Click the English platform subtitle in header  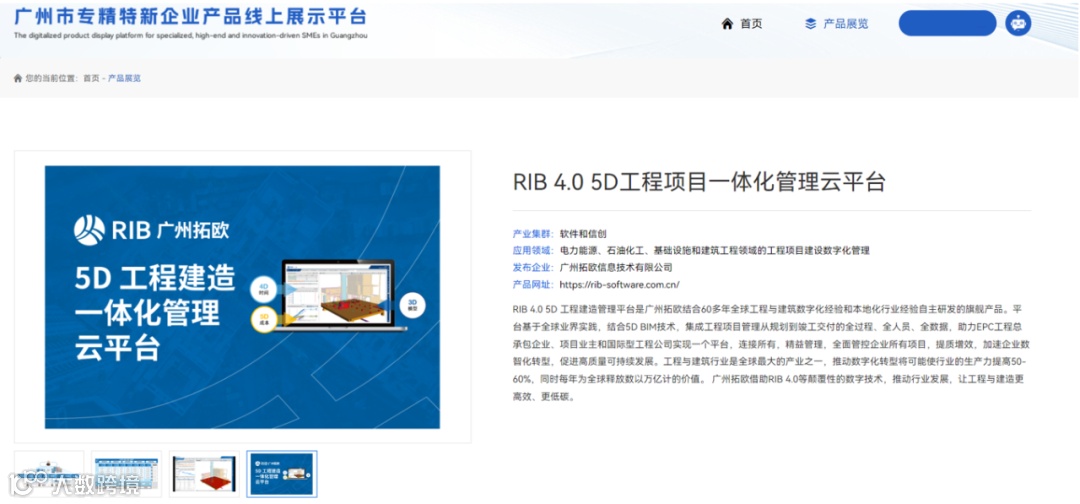pyautogui.click(x=191, y=35)
